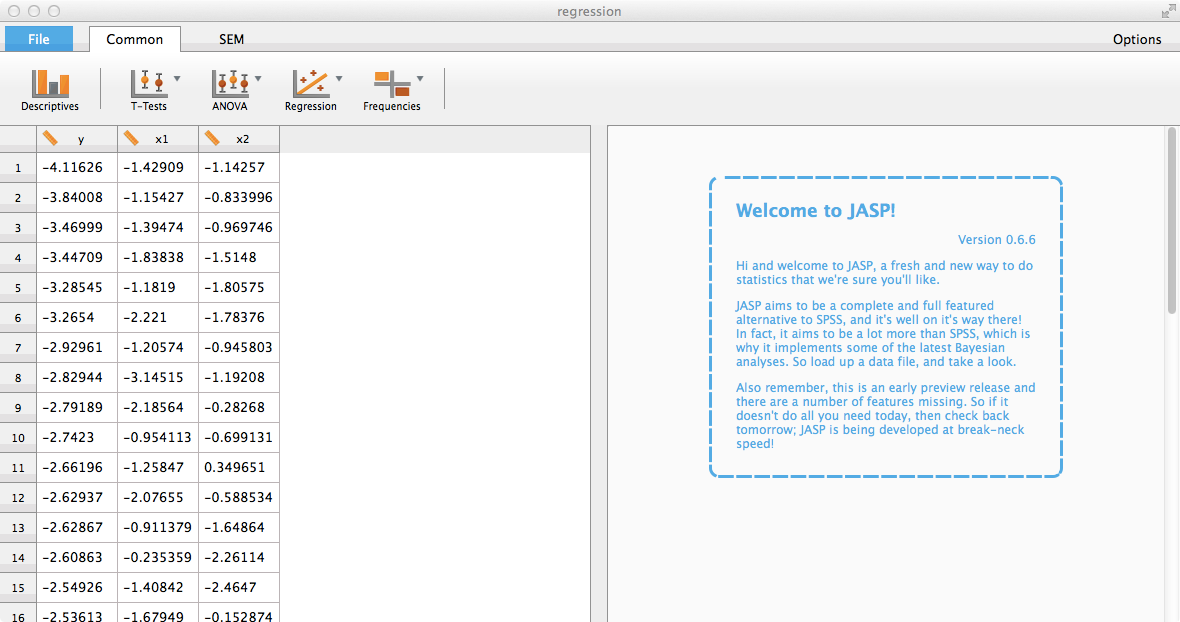Click the cell showing -0.945803
This screenshot has height=622, width=1180.
(239, 348)
